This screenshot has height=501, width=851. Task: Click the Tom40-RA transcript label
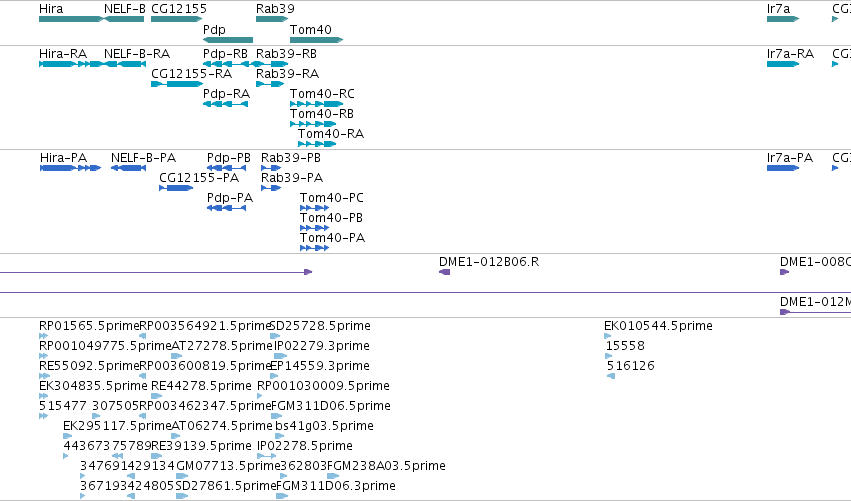(x=331, y=135)
